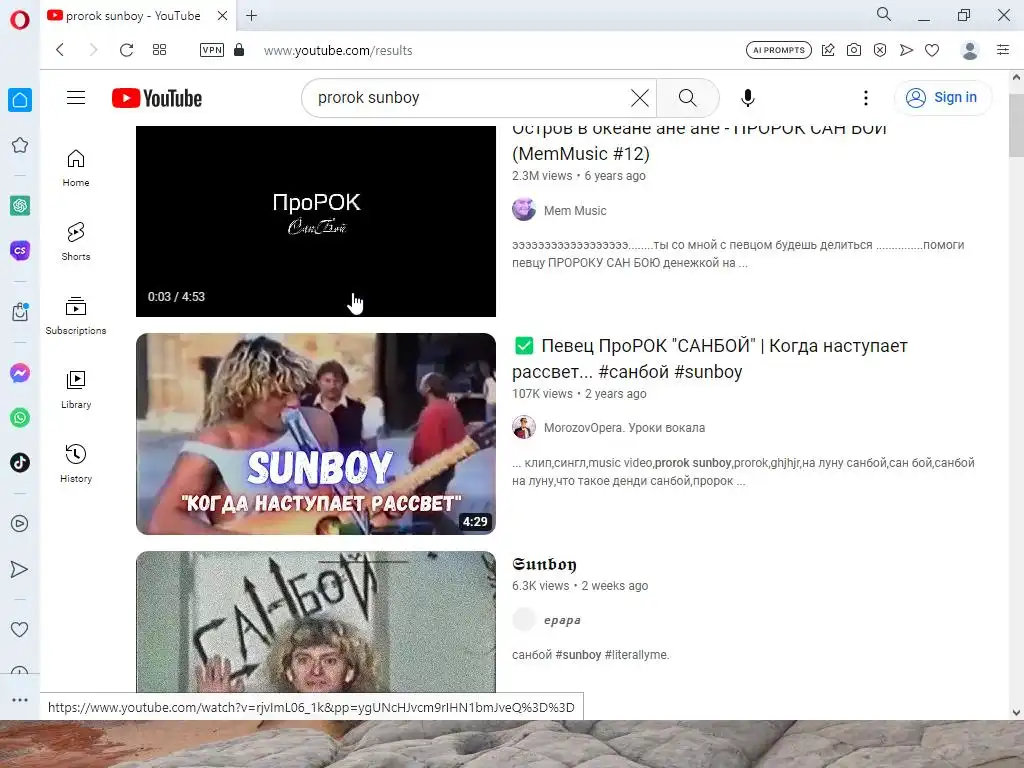The height and width of the screenshot is (768, 1024).
Task: Open the page edit/pinboard icon
Action: click(x=828, y=50)
